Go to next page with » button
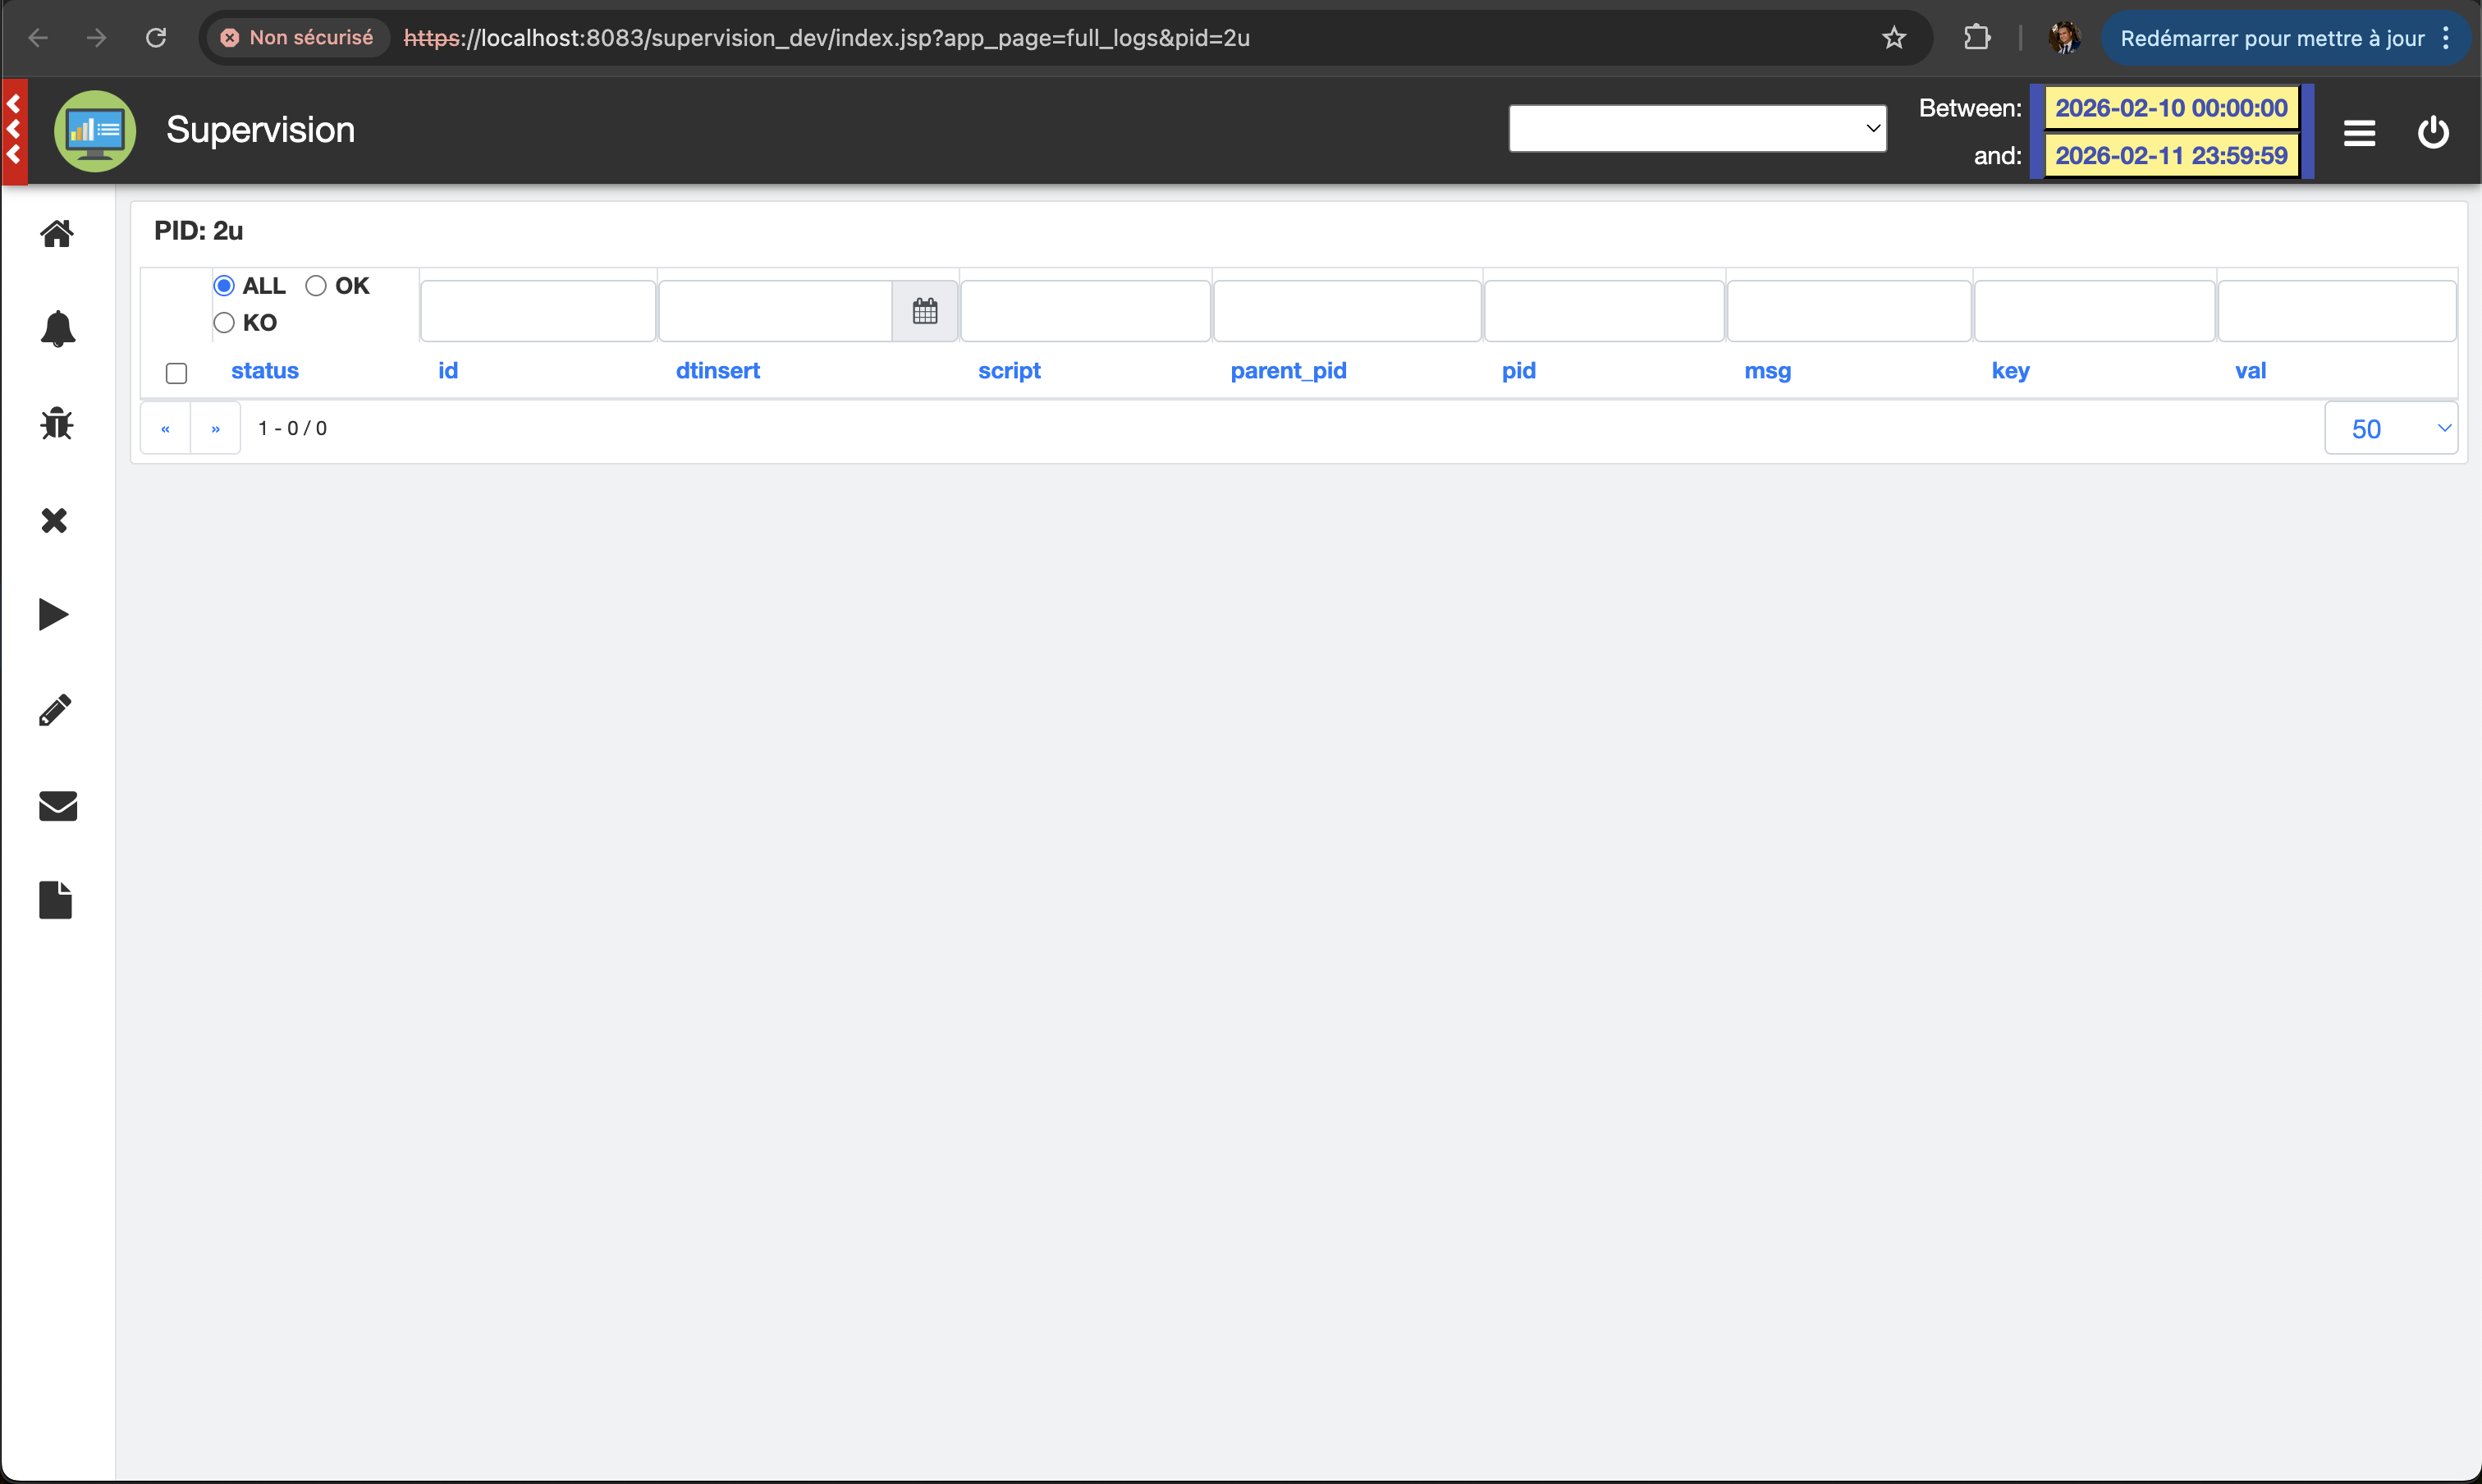 pos(215,428)
